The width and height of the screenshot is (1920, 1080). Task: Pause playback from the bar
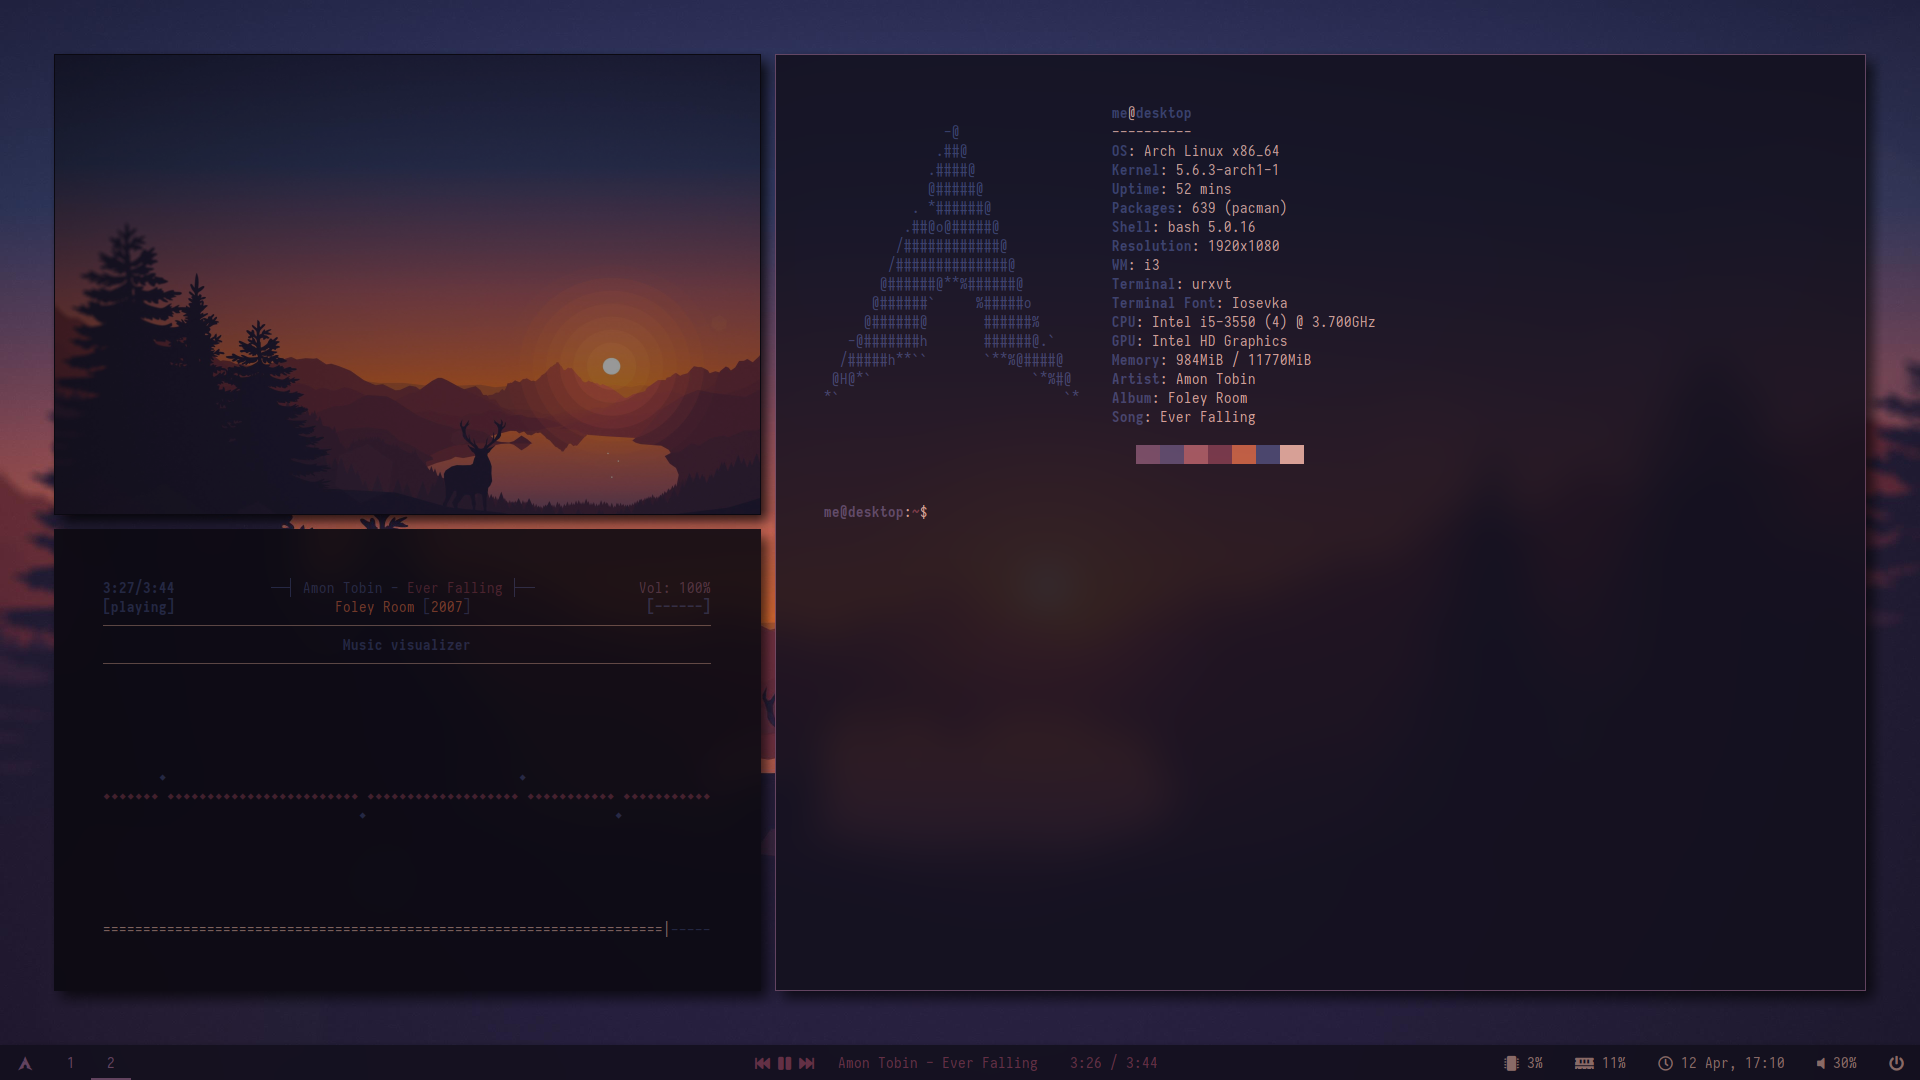[x=785, y=1063]
